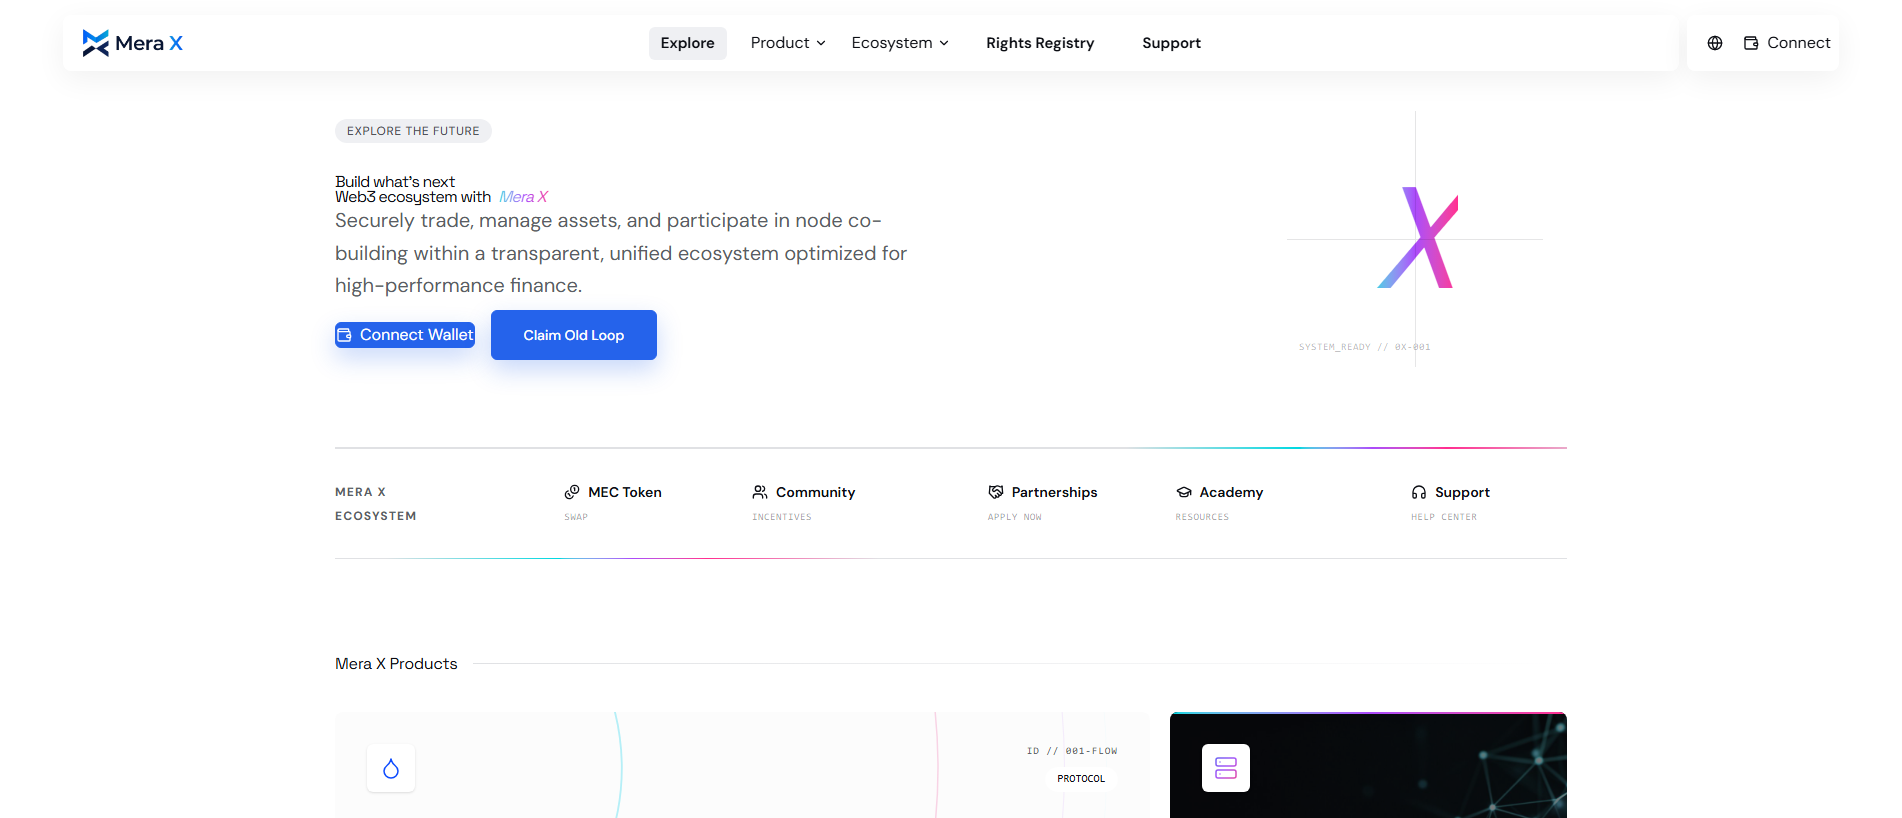Click the Support headphones icon
Viewport: 1902px width, 818px height.
tap(1419, 492)
